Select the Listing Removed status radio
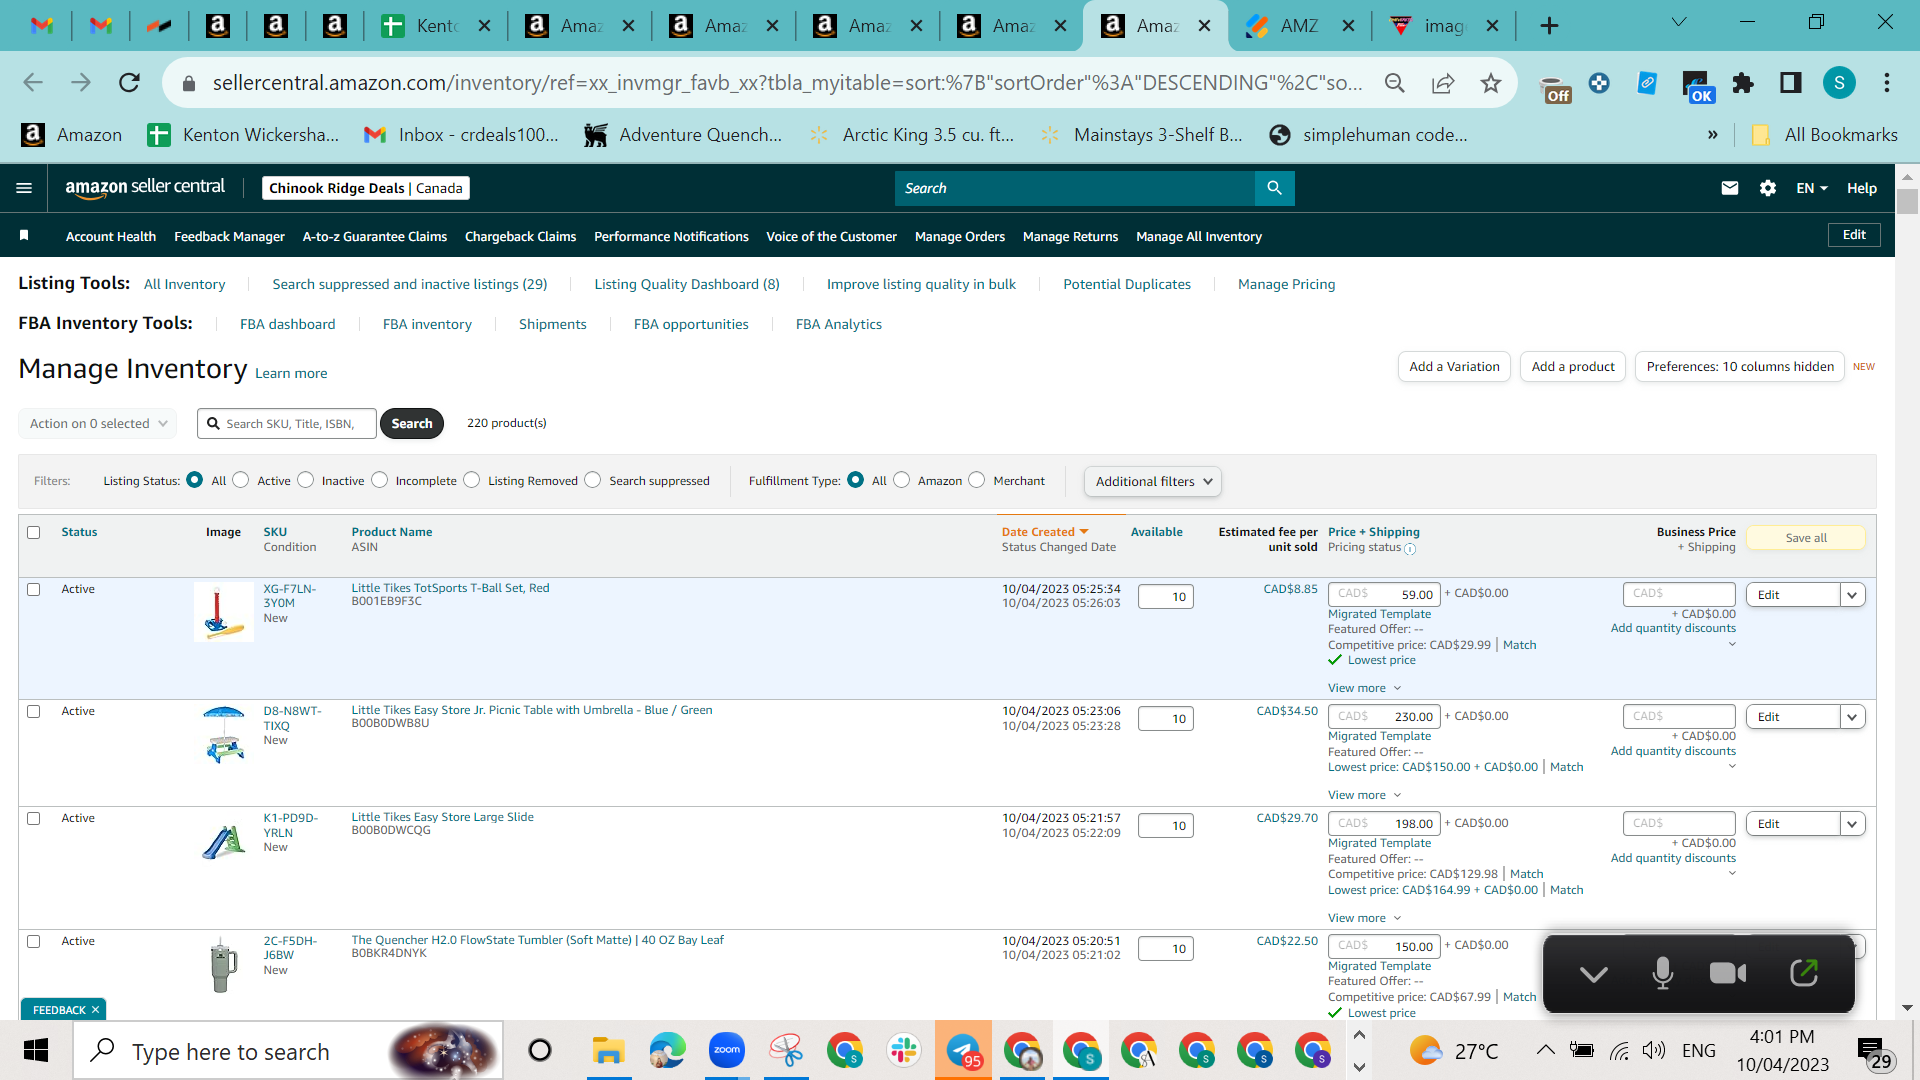This screenshot has height=1080, width=1920. pos(472,480)
